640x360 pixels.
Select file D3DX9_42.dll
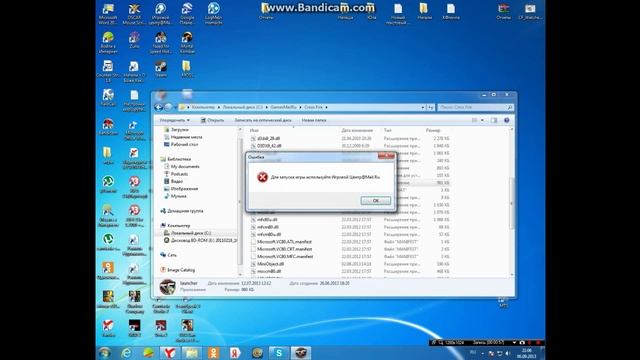(x=269, y=146)
